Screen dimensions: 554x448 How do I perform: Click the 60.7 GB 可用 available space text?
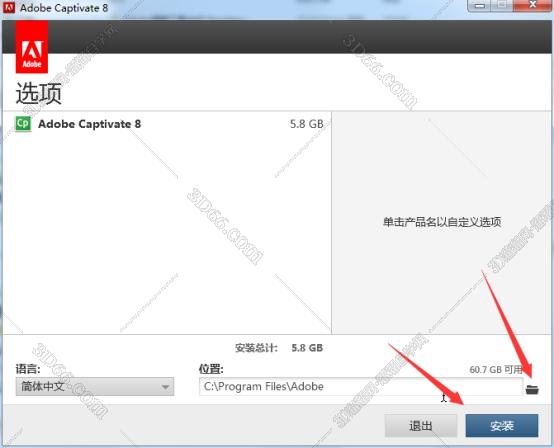point(496,370)
